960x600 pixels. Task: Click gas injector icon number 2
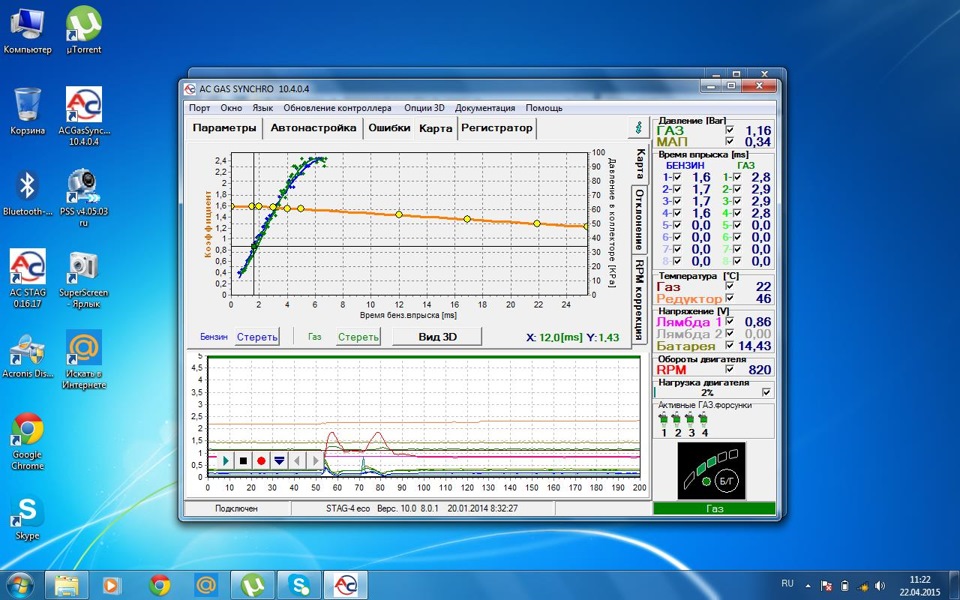click(677, 420)
